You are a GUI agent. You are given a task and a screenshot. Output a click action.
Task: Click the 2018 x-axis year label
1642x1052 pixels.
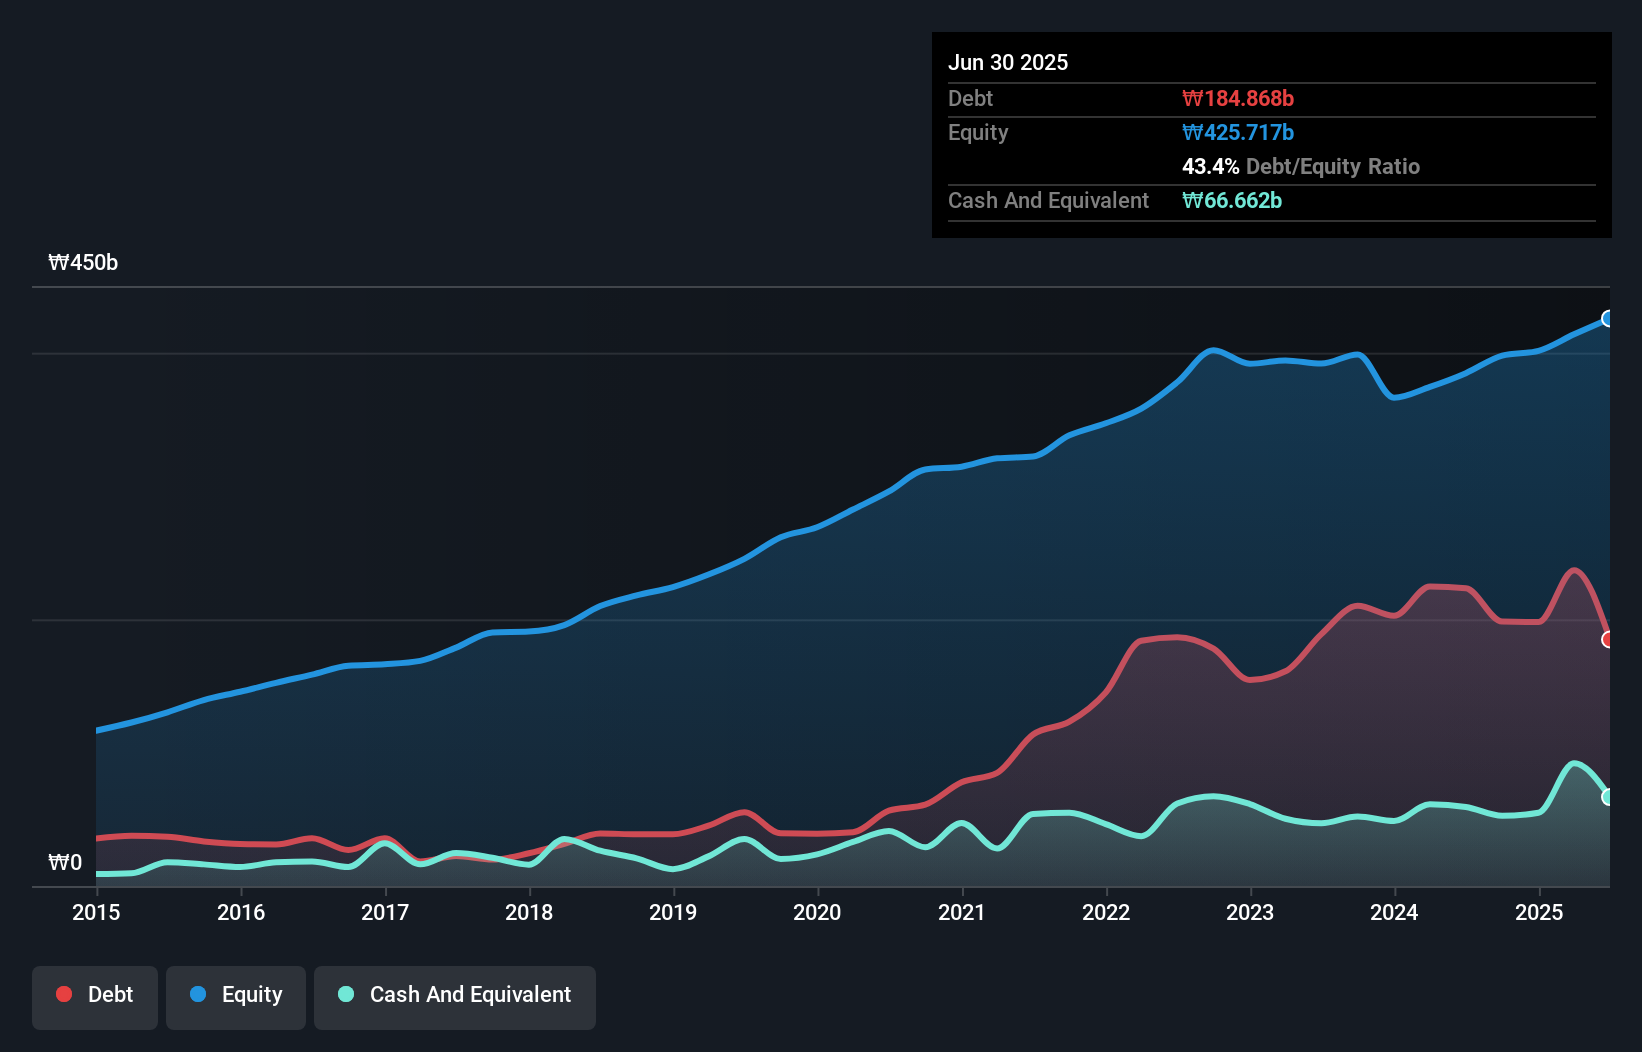(x=529, y=912)
